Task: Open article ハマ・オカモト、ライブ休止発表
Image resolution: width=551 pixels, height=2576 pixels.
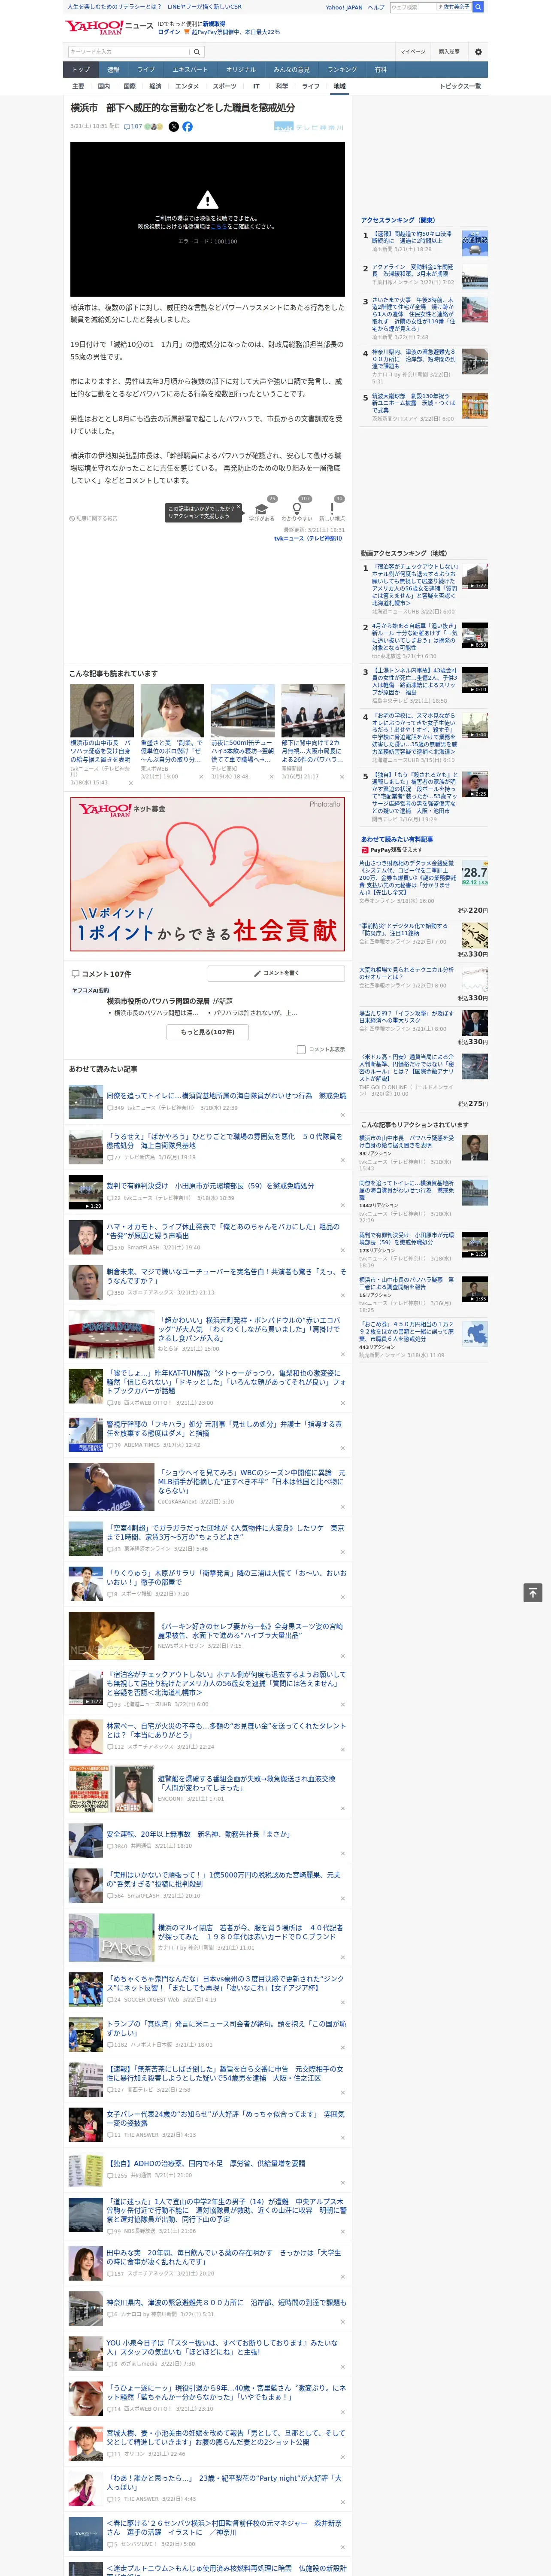Action: coord(223,1231)
